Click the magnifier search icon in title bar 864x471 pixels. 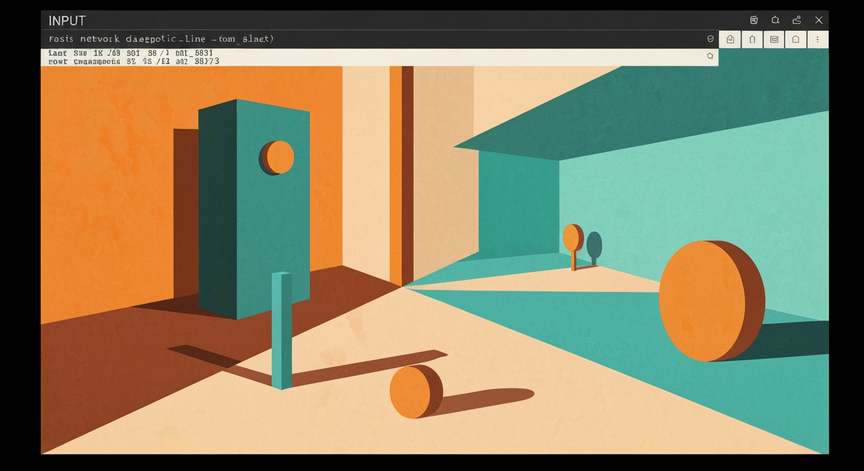tap(775, 20)
